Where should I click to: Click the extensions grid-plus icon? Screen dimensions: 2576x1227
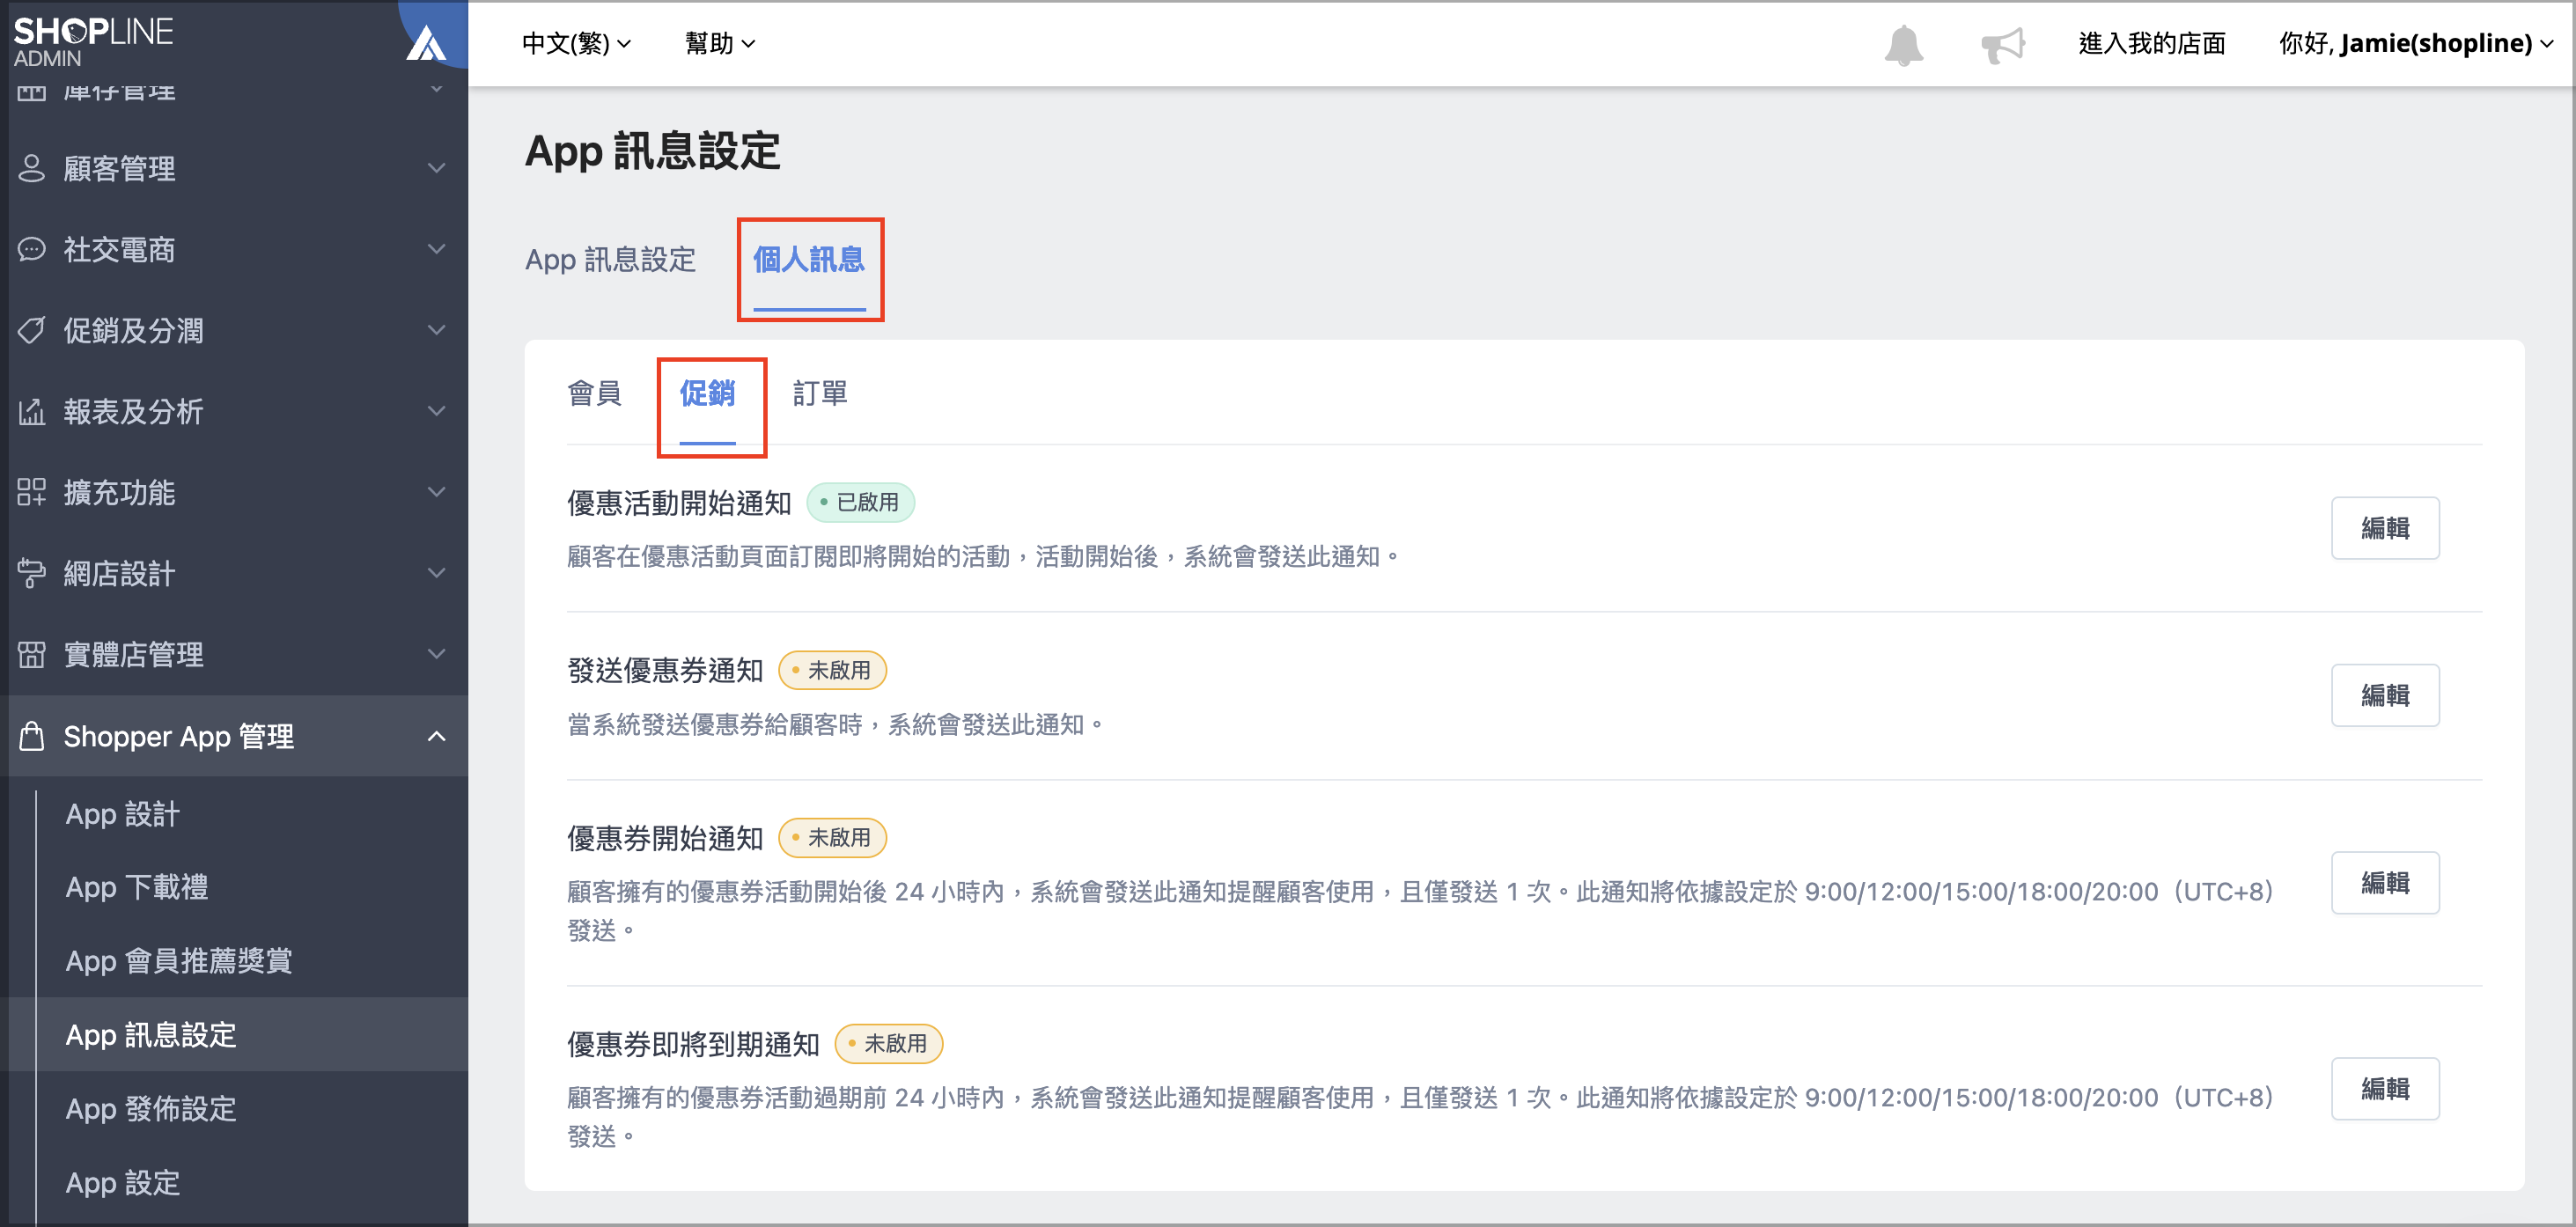click(x=32, y=492)
